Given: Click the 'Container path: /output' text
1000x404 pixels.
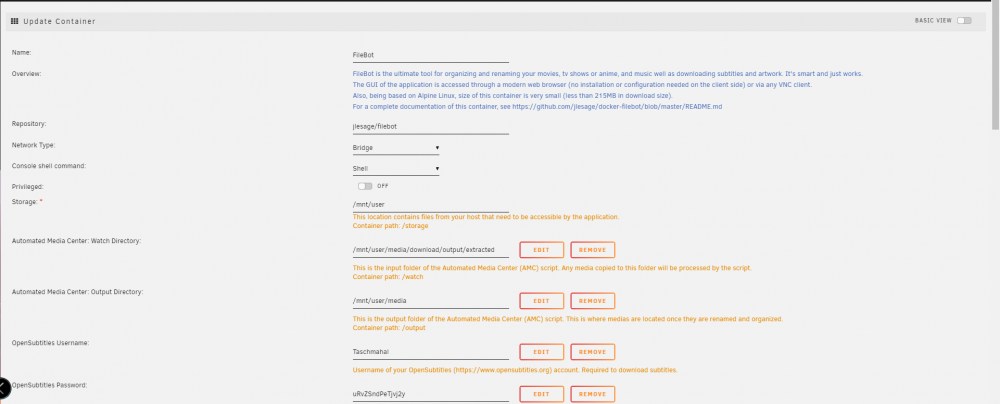Looking at the screenshot, I should [x=389, y=328].
